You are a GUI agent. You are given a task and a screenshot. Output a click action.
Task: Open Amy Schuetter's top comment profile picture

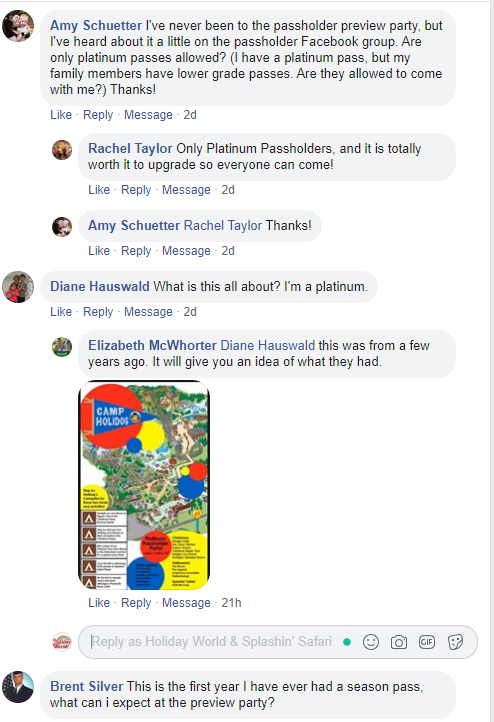point(18,26)
